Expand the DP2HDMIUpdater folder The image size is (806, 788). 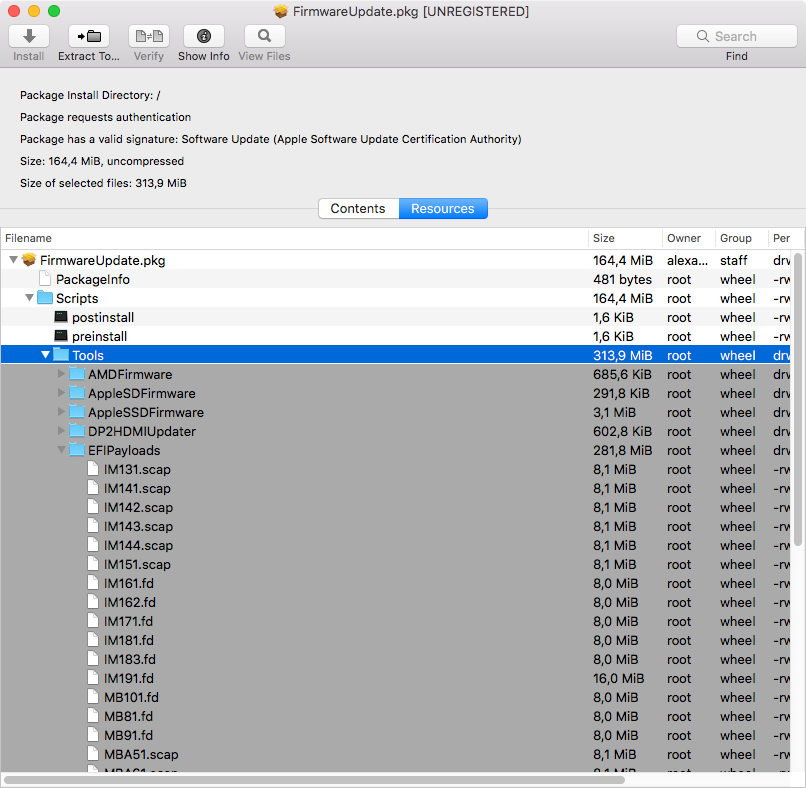(x=61, y=431)
